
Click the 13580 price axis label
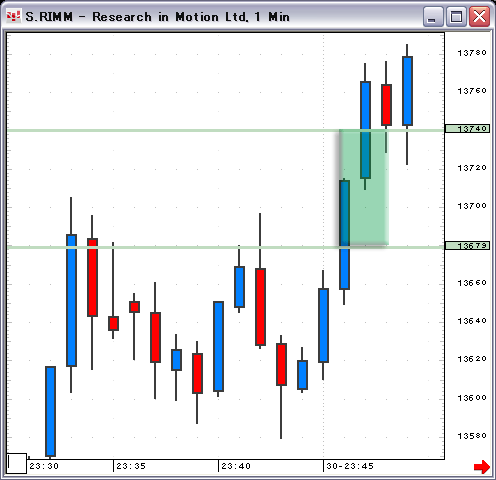472,436
